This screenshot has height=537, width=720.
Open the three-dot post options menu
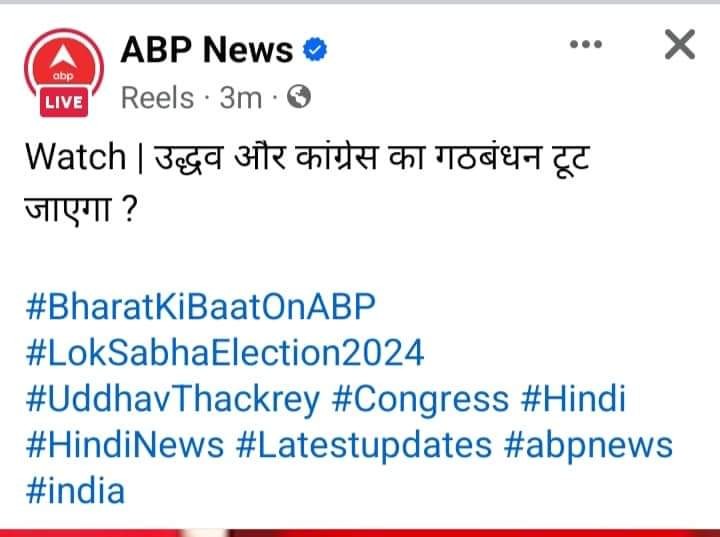(585, 45)
